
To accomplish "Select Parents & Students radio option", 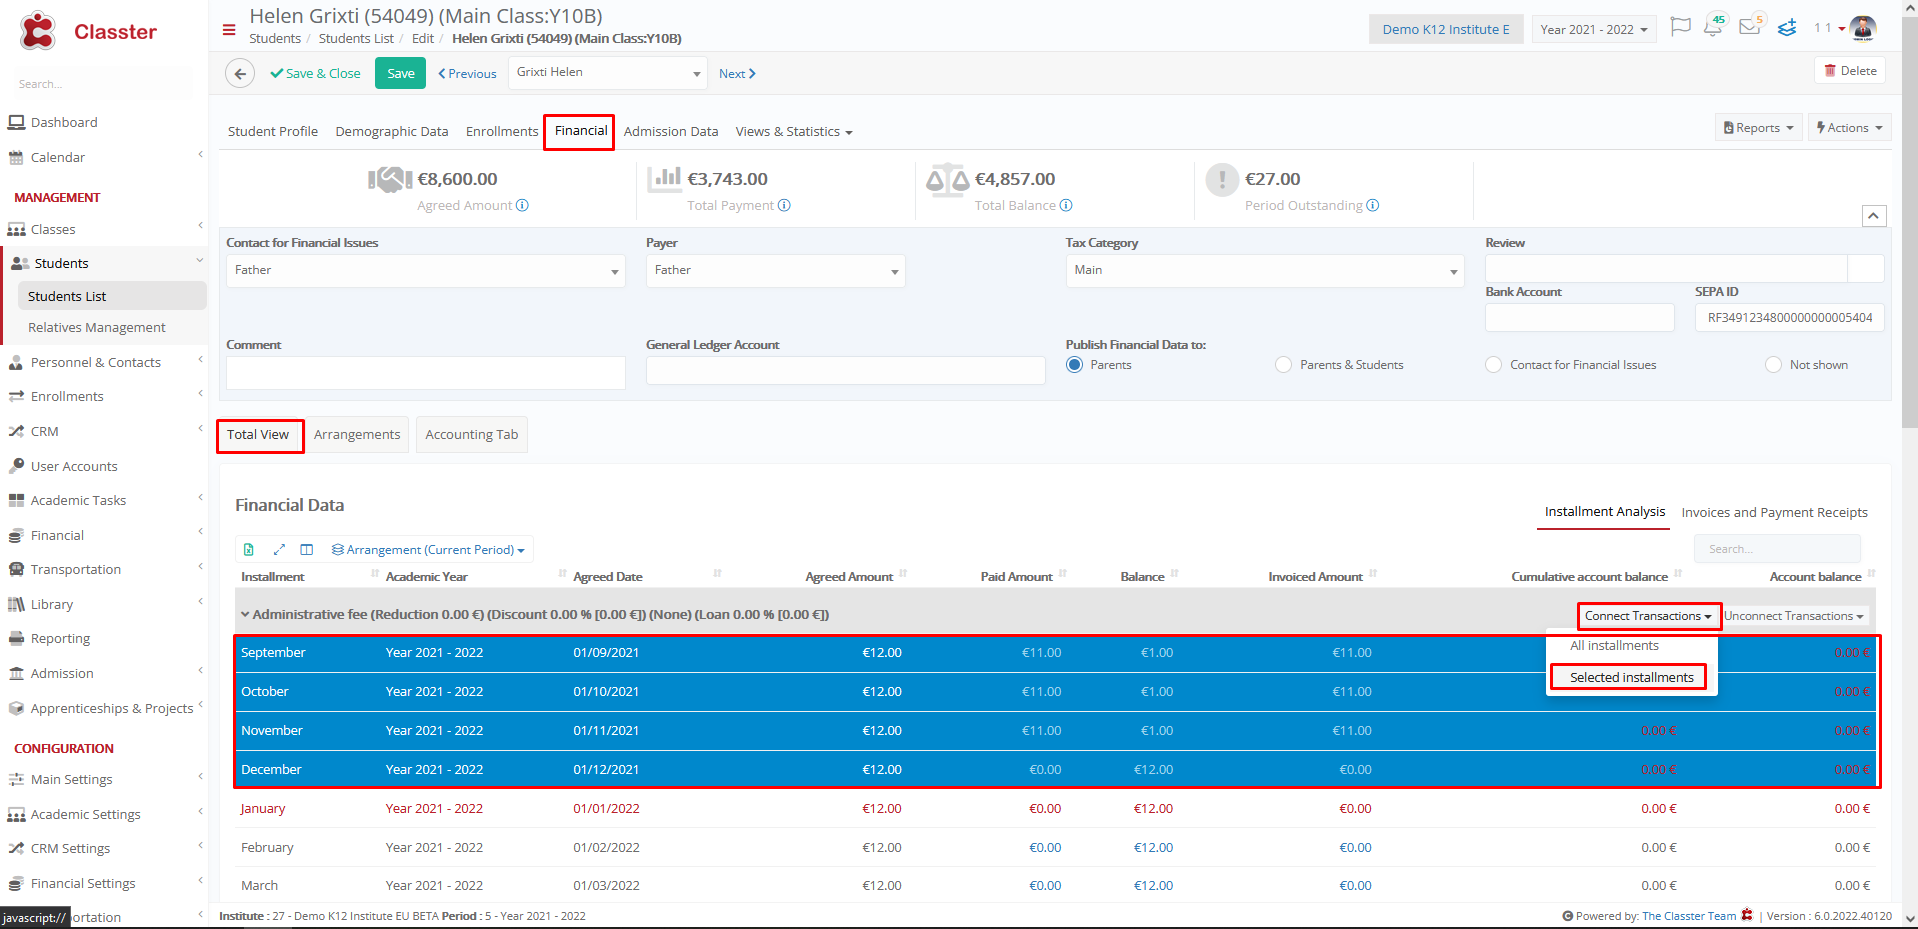I will point(1284,365).
